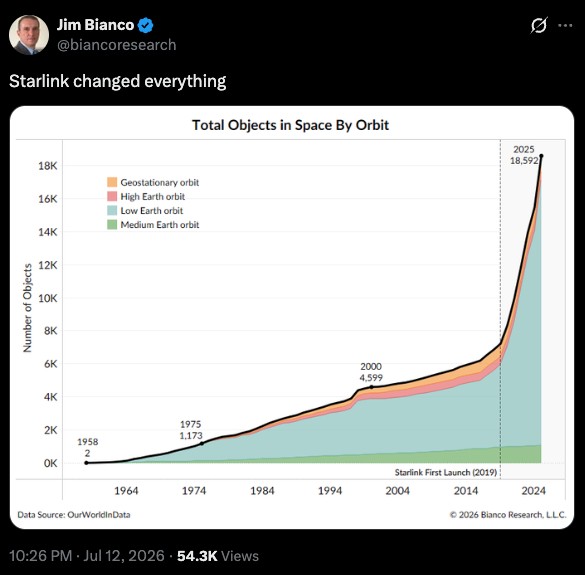Screen dimensions: 585x575
Task: Click the Jim Bianco display name
Action: (95, 25)
